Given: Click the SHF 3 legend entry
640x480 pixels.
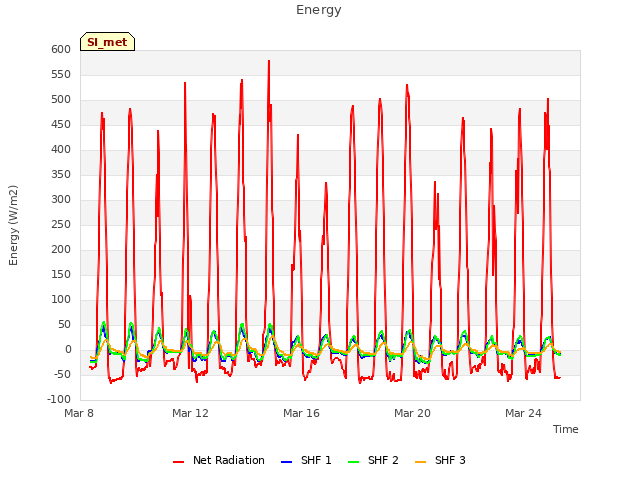Looking at the screenshot, I should [x=440, y=460].
